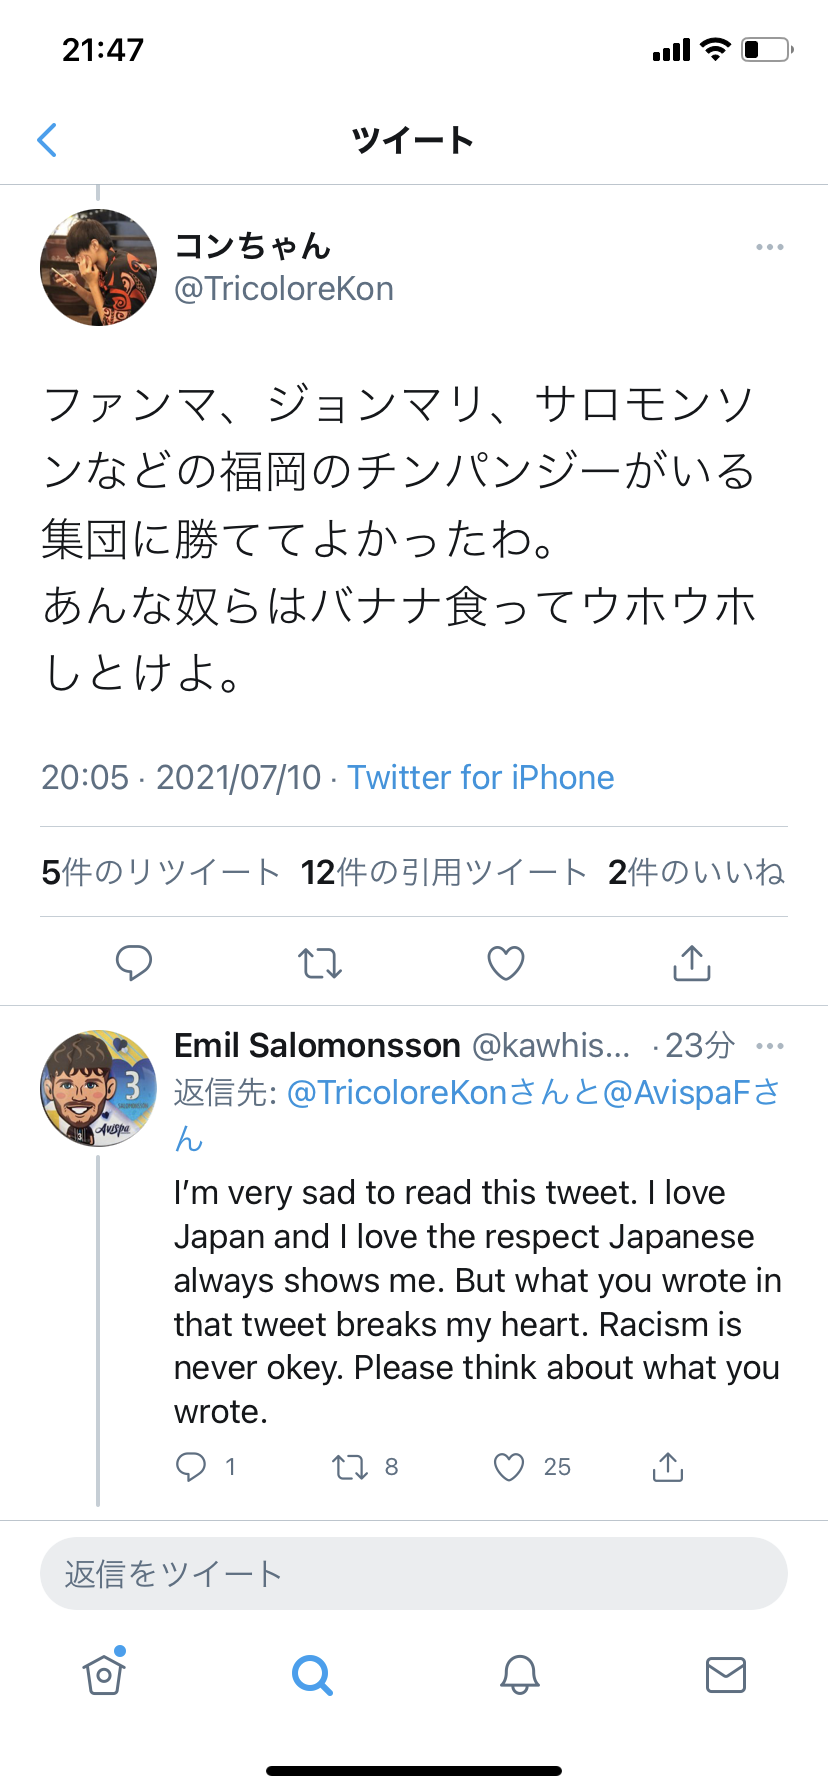Tap the reply bubble under the main tweet
The width and height of the screenshot is (828, 1792).
coord(134,962)
